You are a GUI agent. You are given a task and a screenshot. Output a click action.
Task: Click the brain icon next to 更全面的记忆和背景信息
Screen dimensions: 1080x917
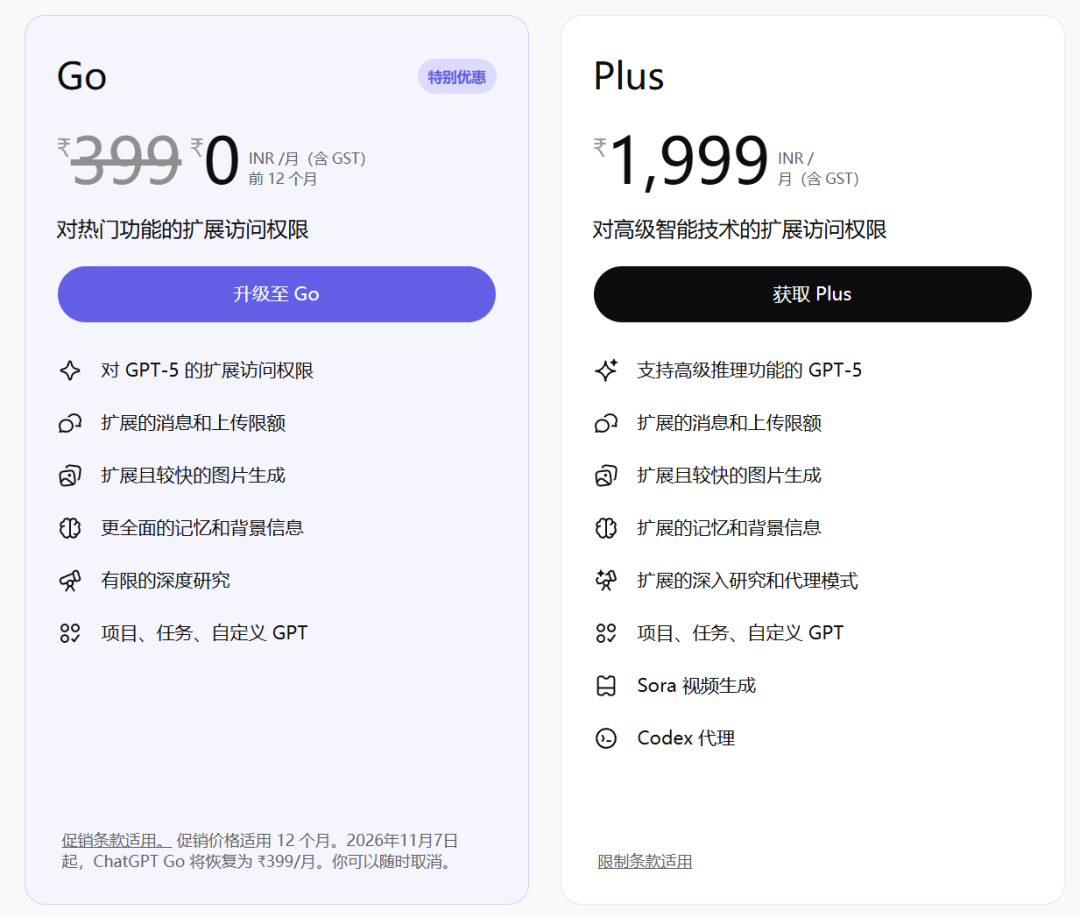point(69,528)
